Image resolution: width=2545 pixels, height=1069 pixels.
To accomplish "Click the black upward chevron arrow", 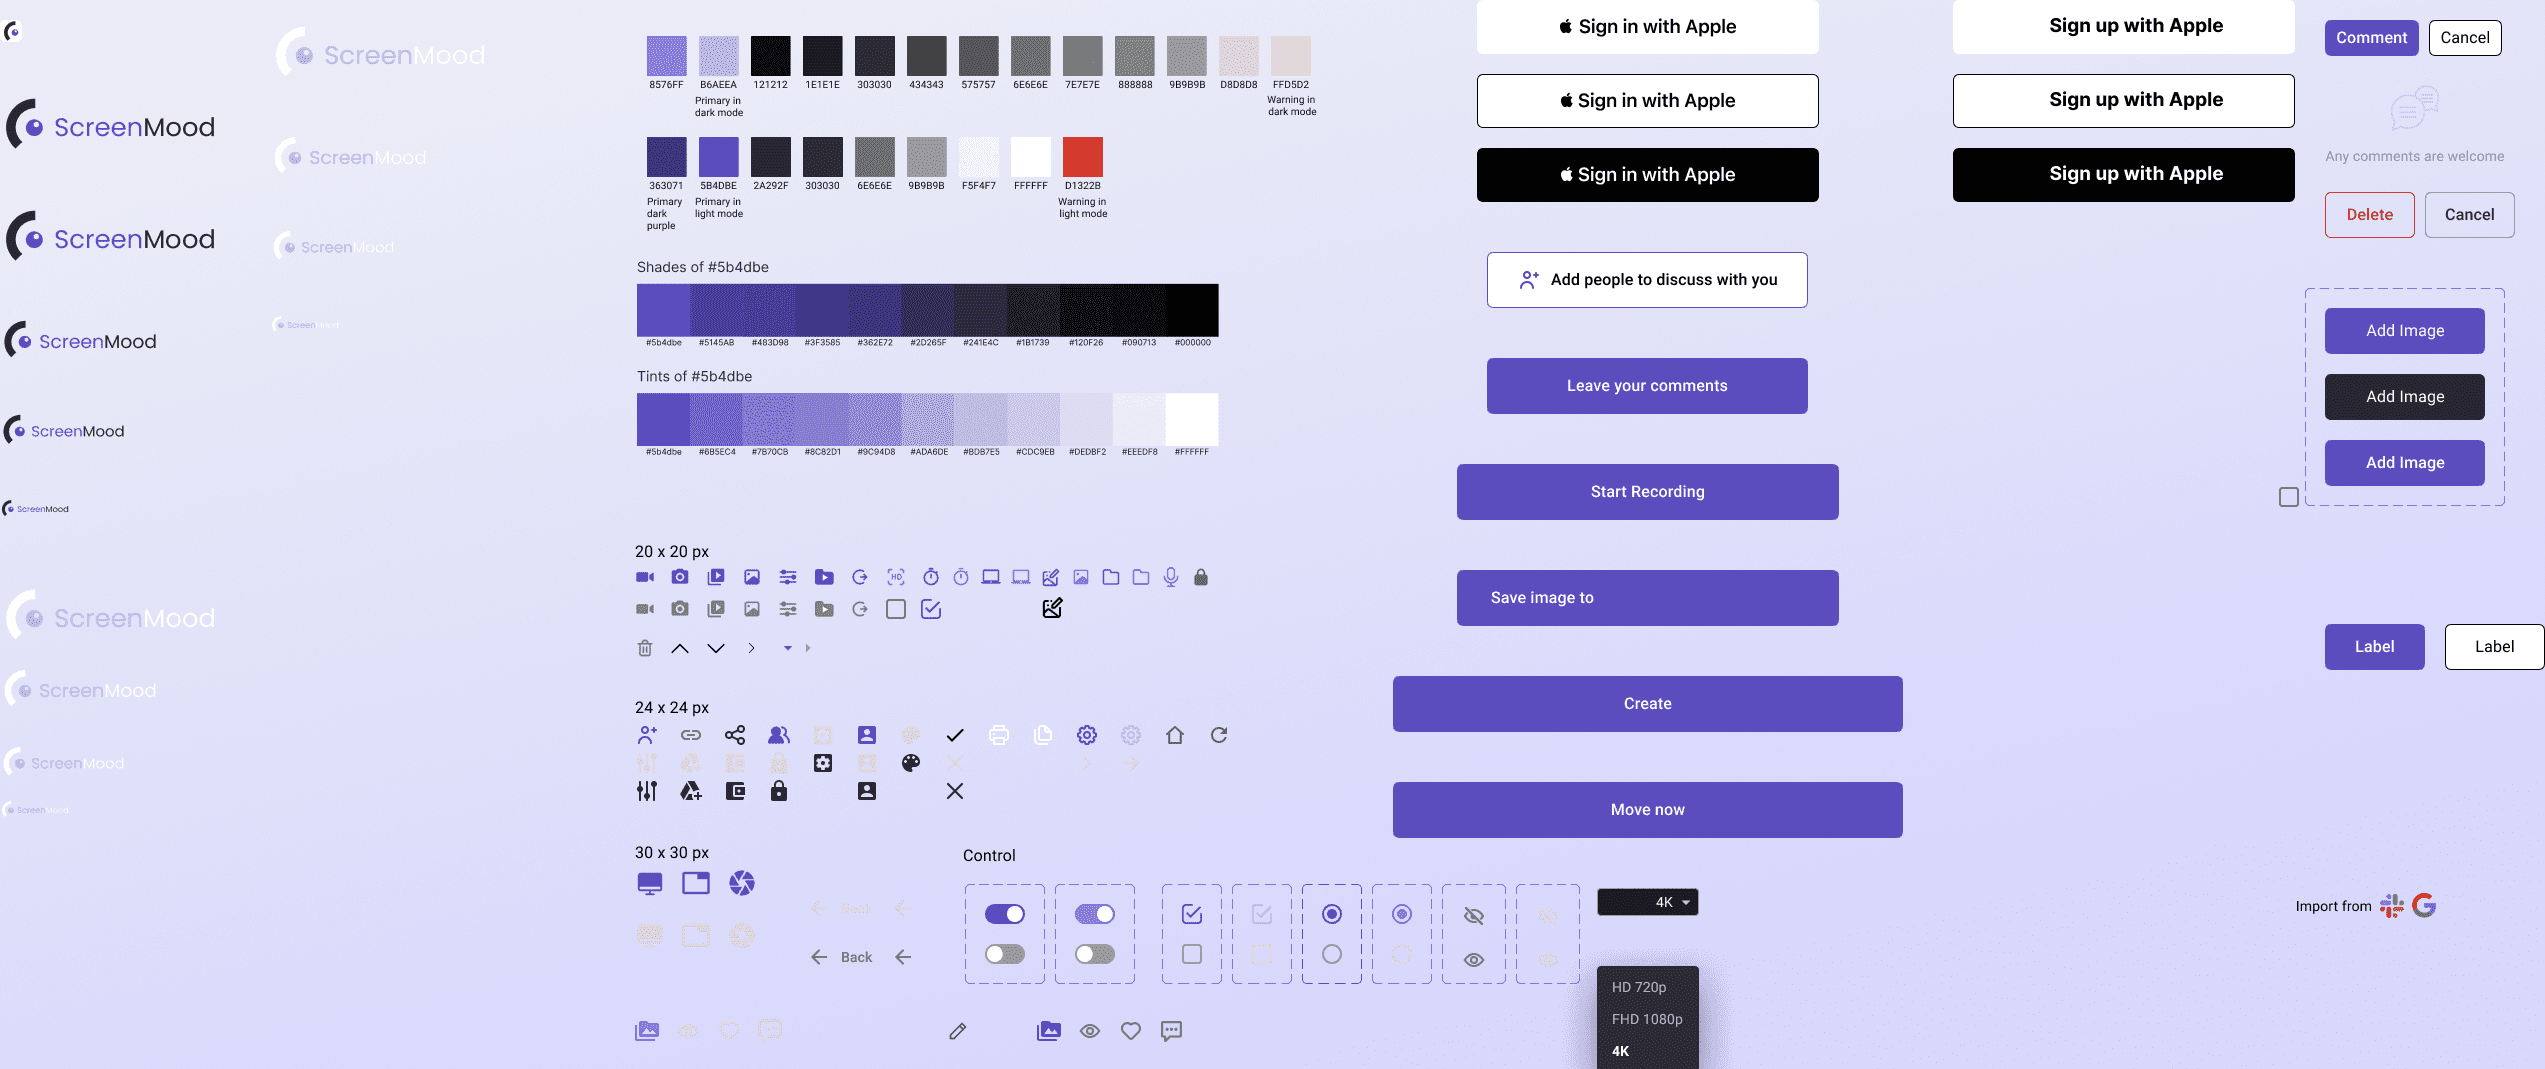I will (x=680, y=648).
